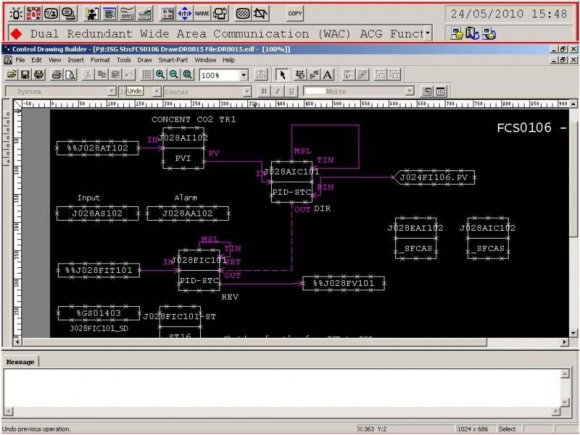Viewport: 580px width, 435px height.
Task: Select the J028AIC101 PID-STC block
Action: [292, 182]
